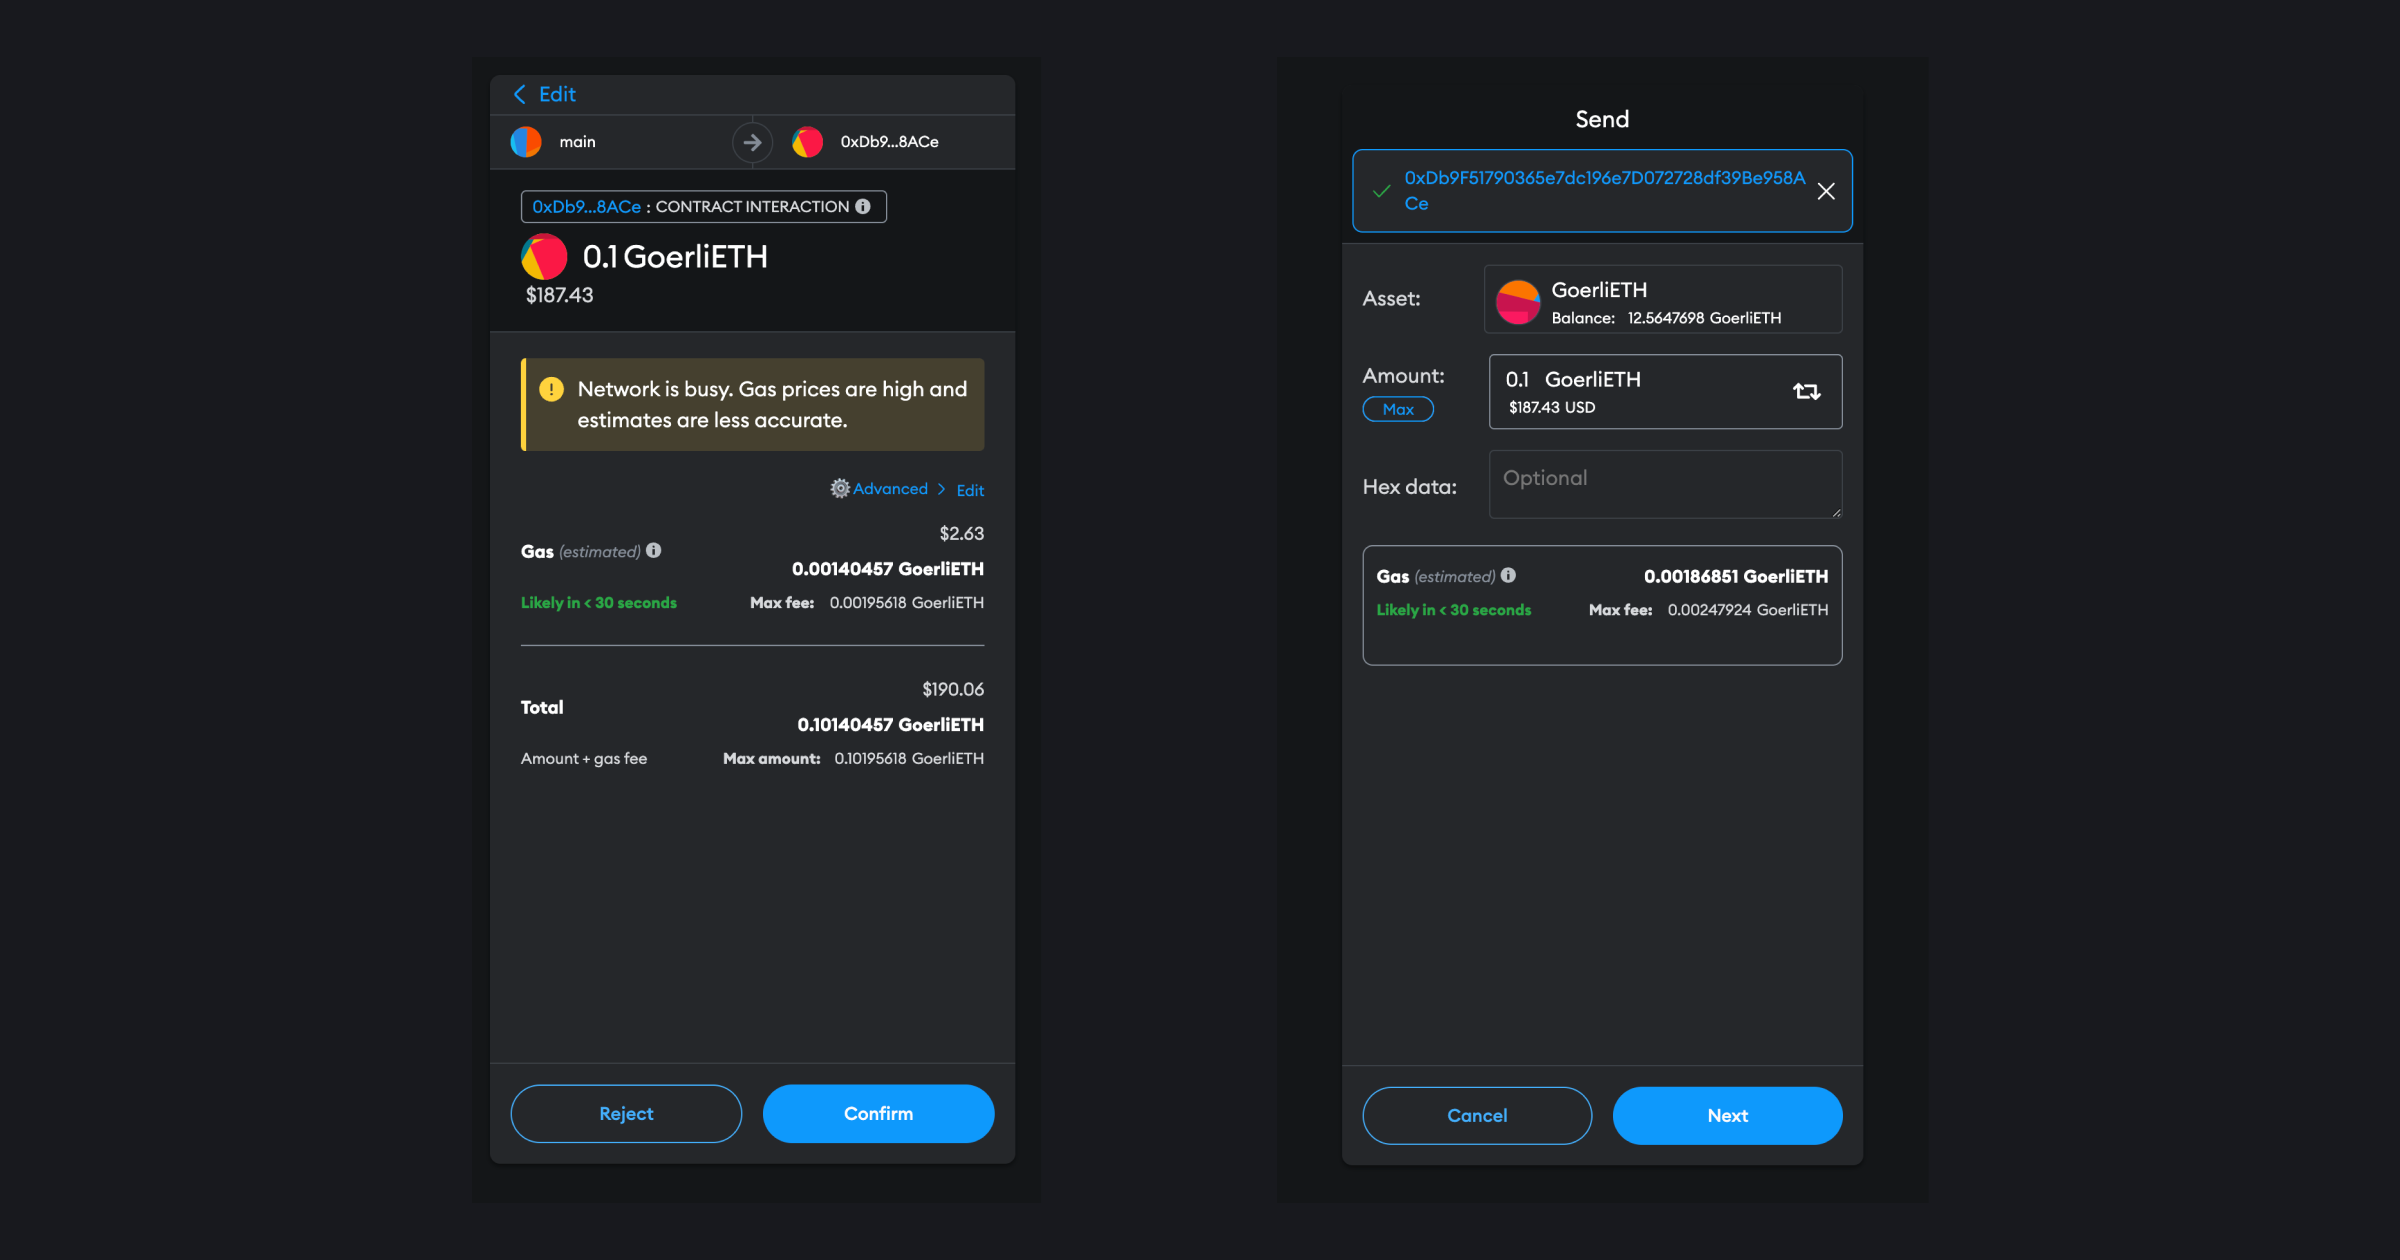Select the Confirm button on left transaction panel
Screen dimensions: 2400x1260
click(878, 1112)
